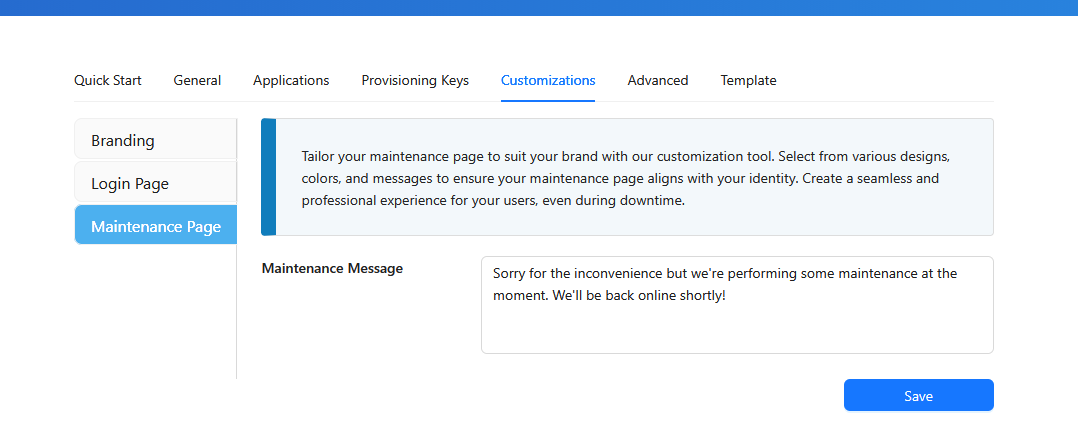
Task: Select the Customizations tab
Action: [x=548, y=81]
